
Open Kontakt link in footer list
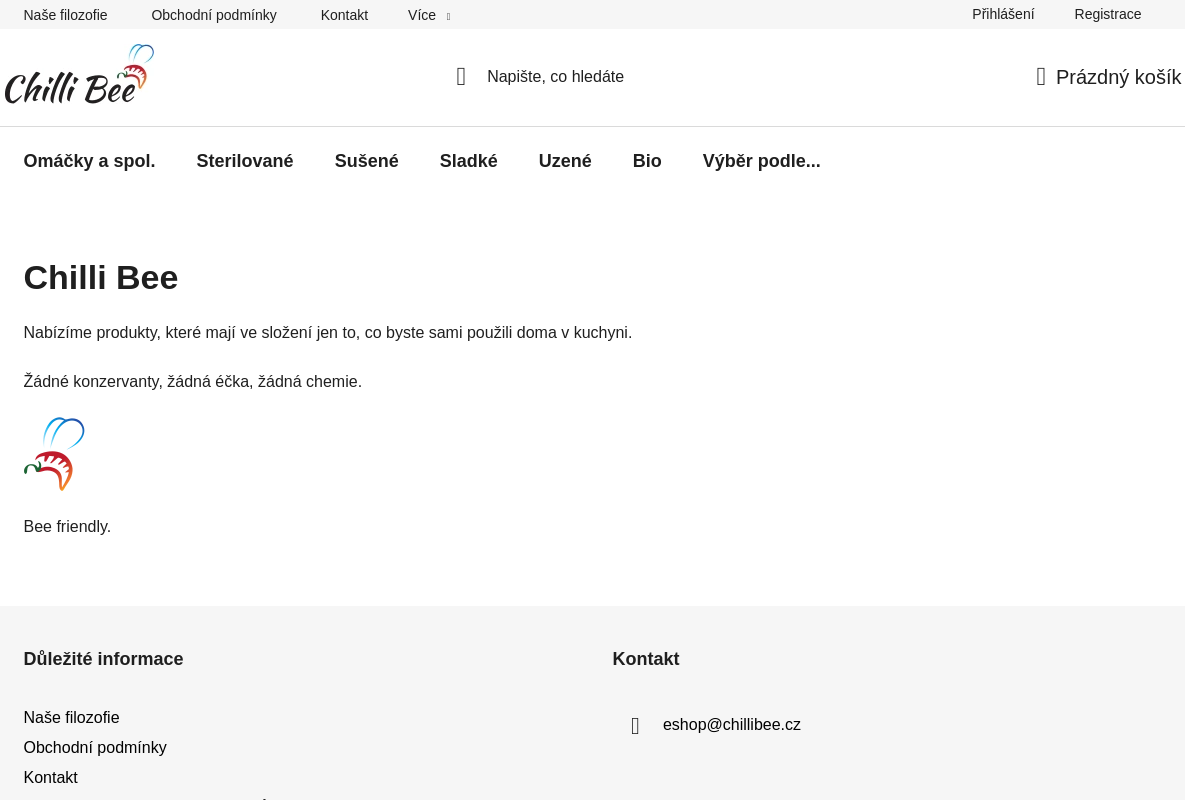[x=50, y=778]
